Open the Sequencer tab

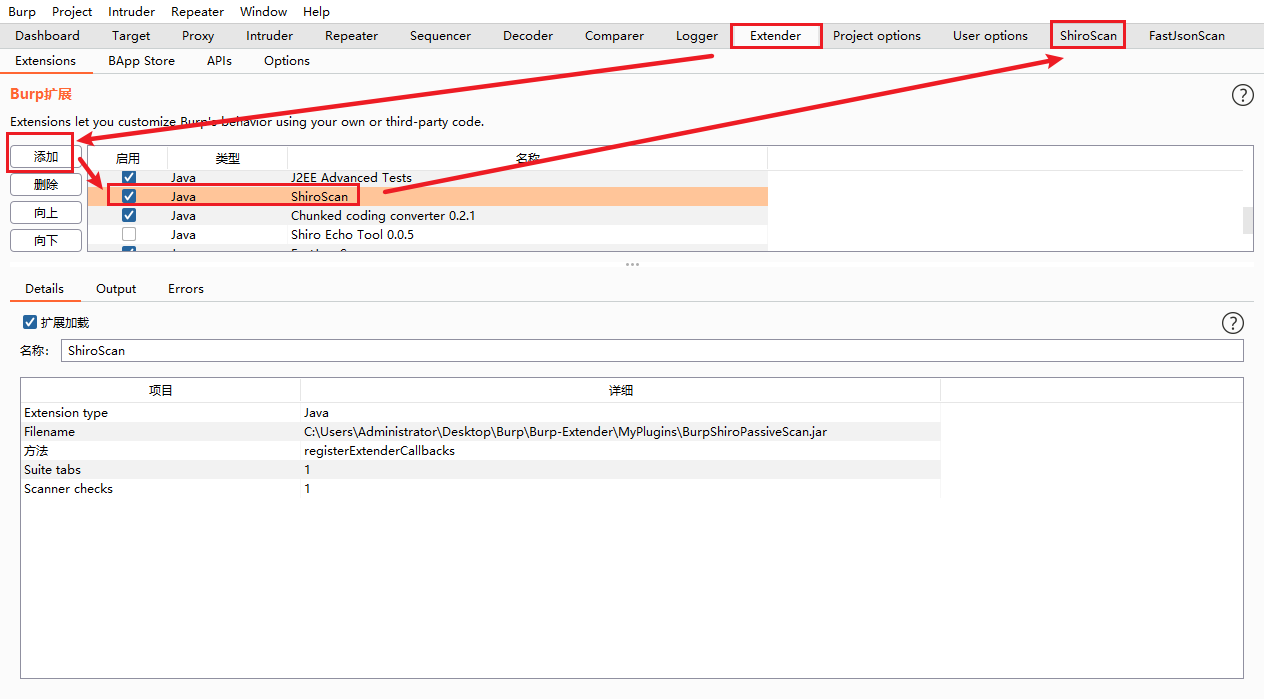pyautogui.click(x=440, y=36)
